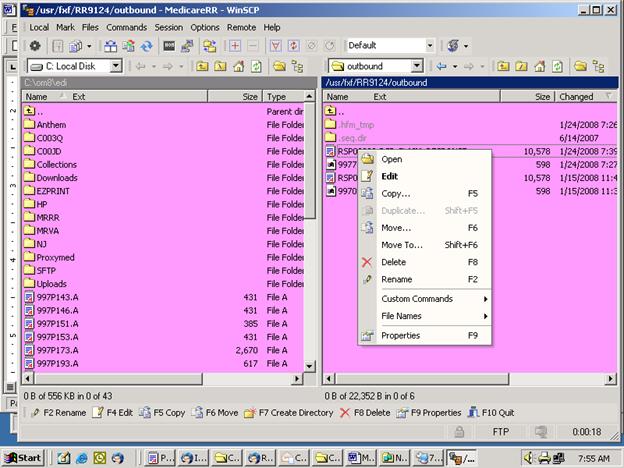Click the local panel parent directory icon
The width and height of the screenshot is (624, 468).
click(203, 66)
